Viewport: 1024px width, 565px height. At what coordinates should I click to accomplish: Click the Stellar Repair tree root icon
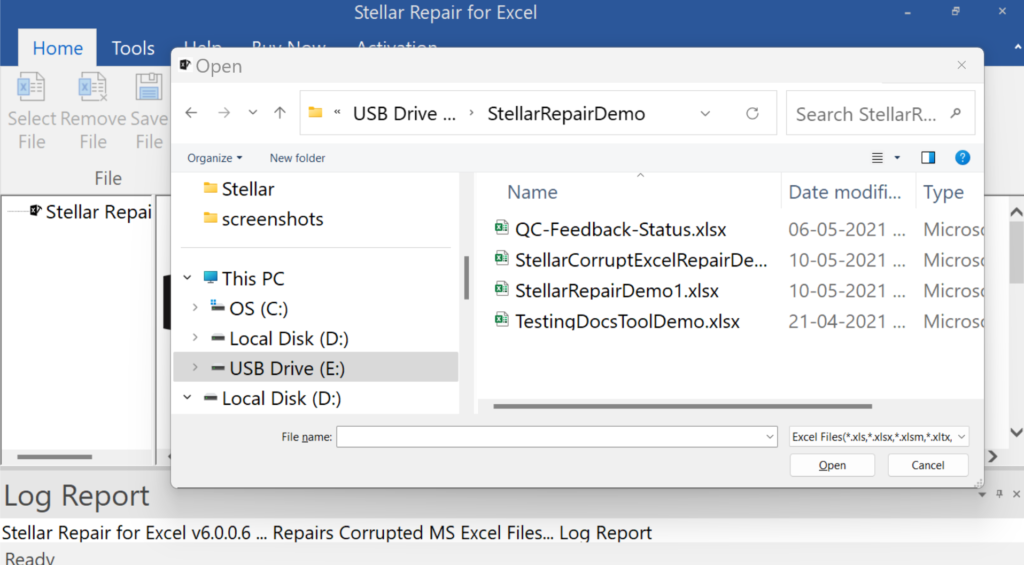(35, 211)
